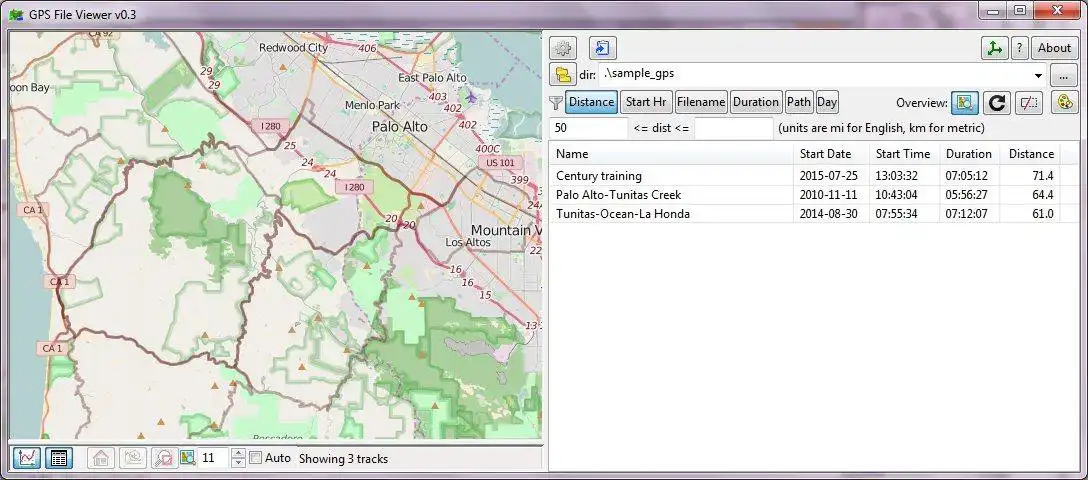
Task: Click the Menlo Park label on the map
Action: point(373,105)
